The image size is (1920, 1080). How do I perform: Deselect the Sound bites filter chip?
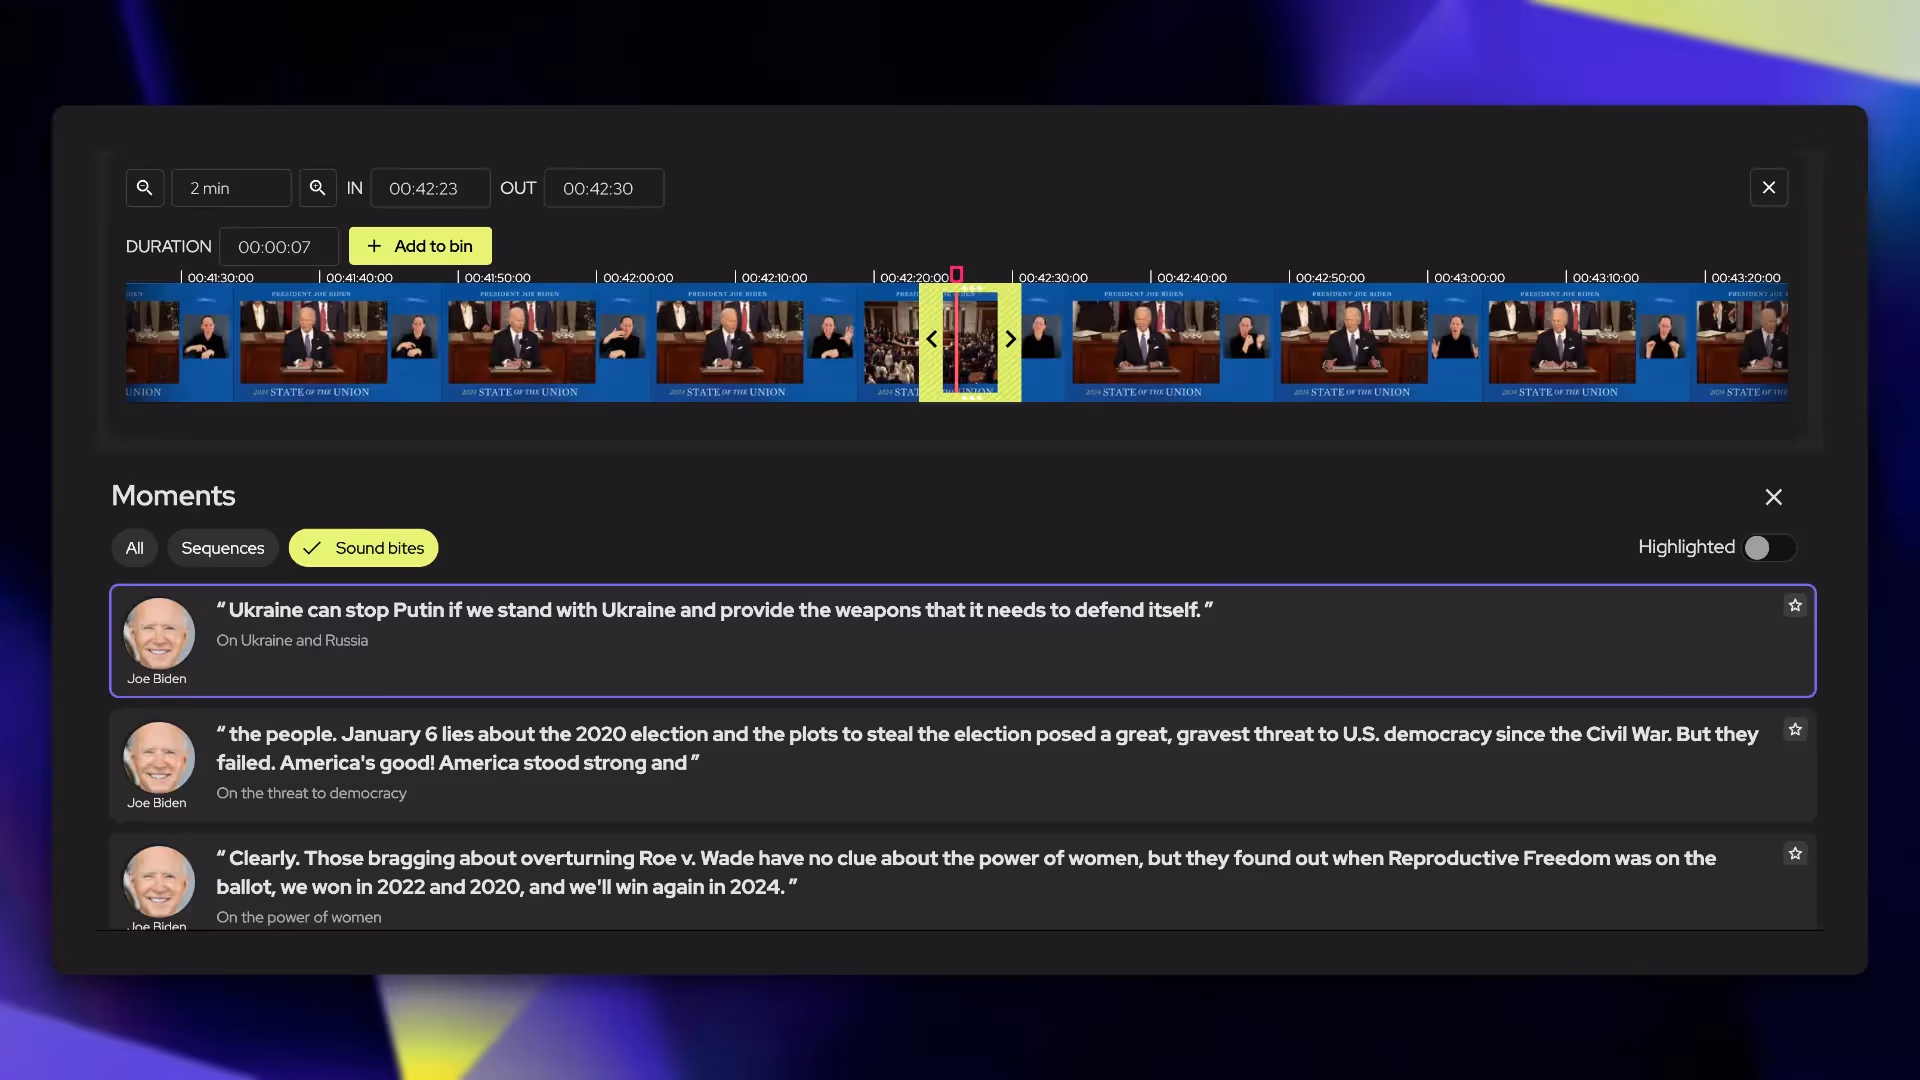coord(363,548)
